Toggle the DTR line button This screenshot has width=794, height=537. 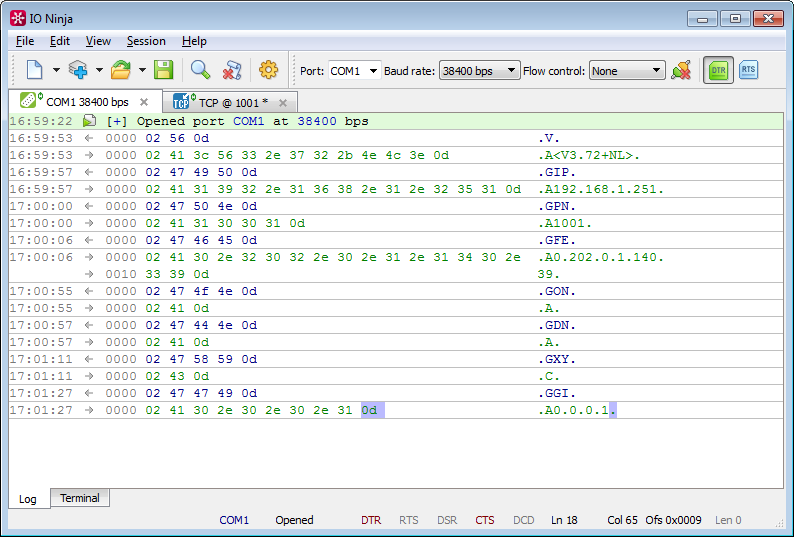pos(718,70)
